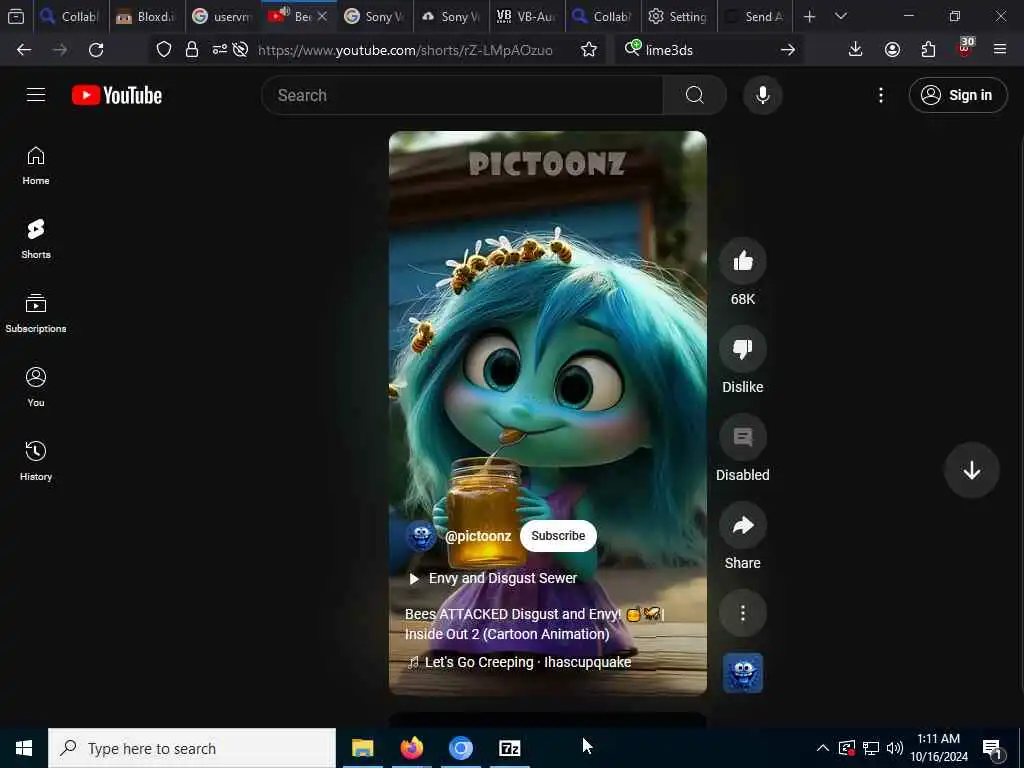List all tabs dropdown arrow
This screenshot has height=768, width=1024.
coord(840,16)
